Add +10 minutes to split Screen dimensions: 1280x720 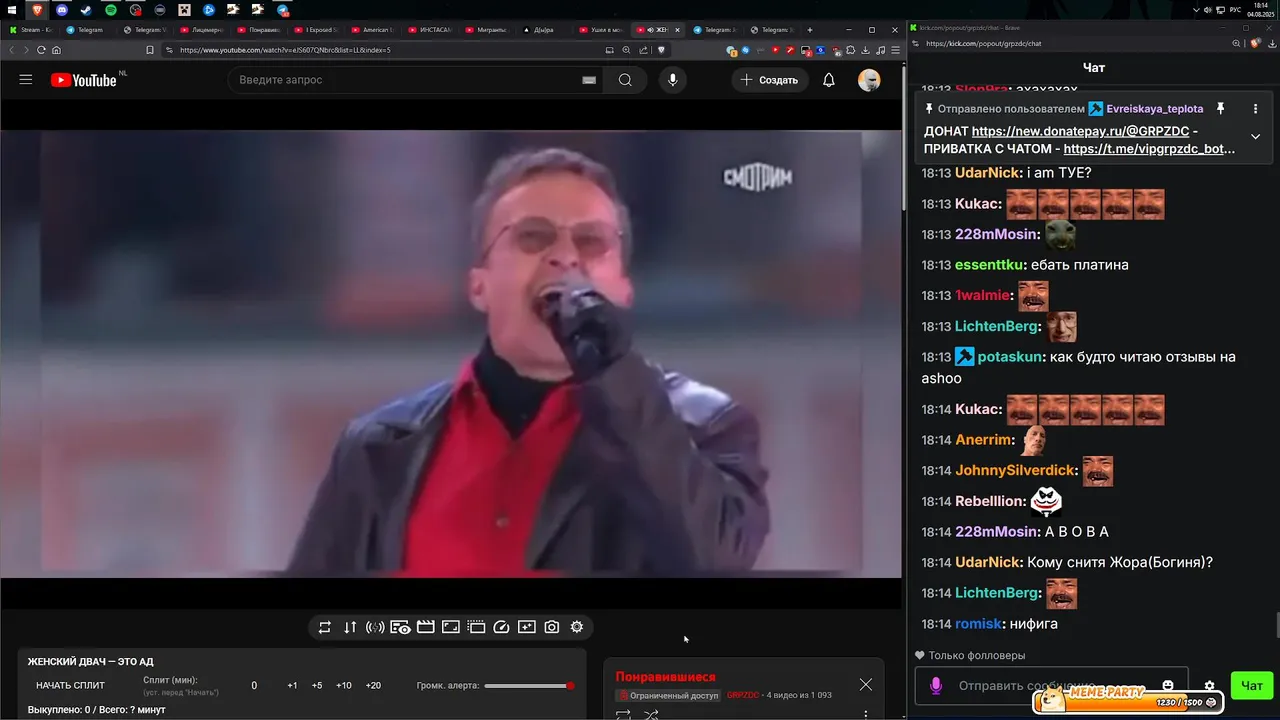click(x=344, y=685)
